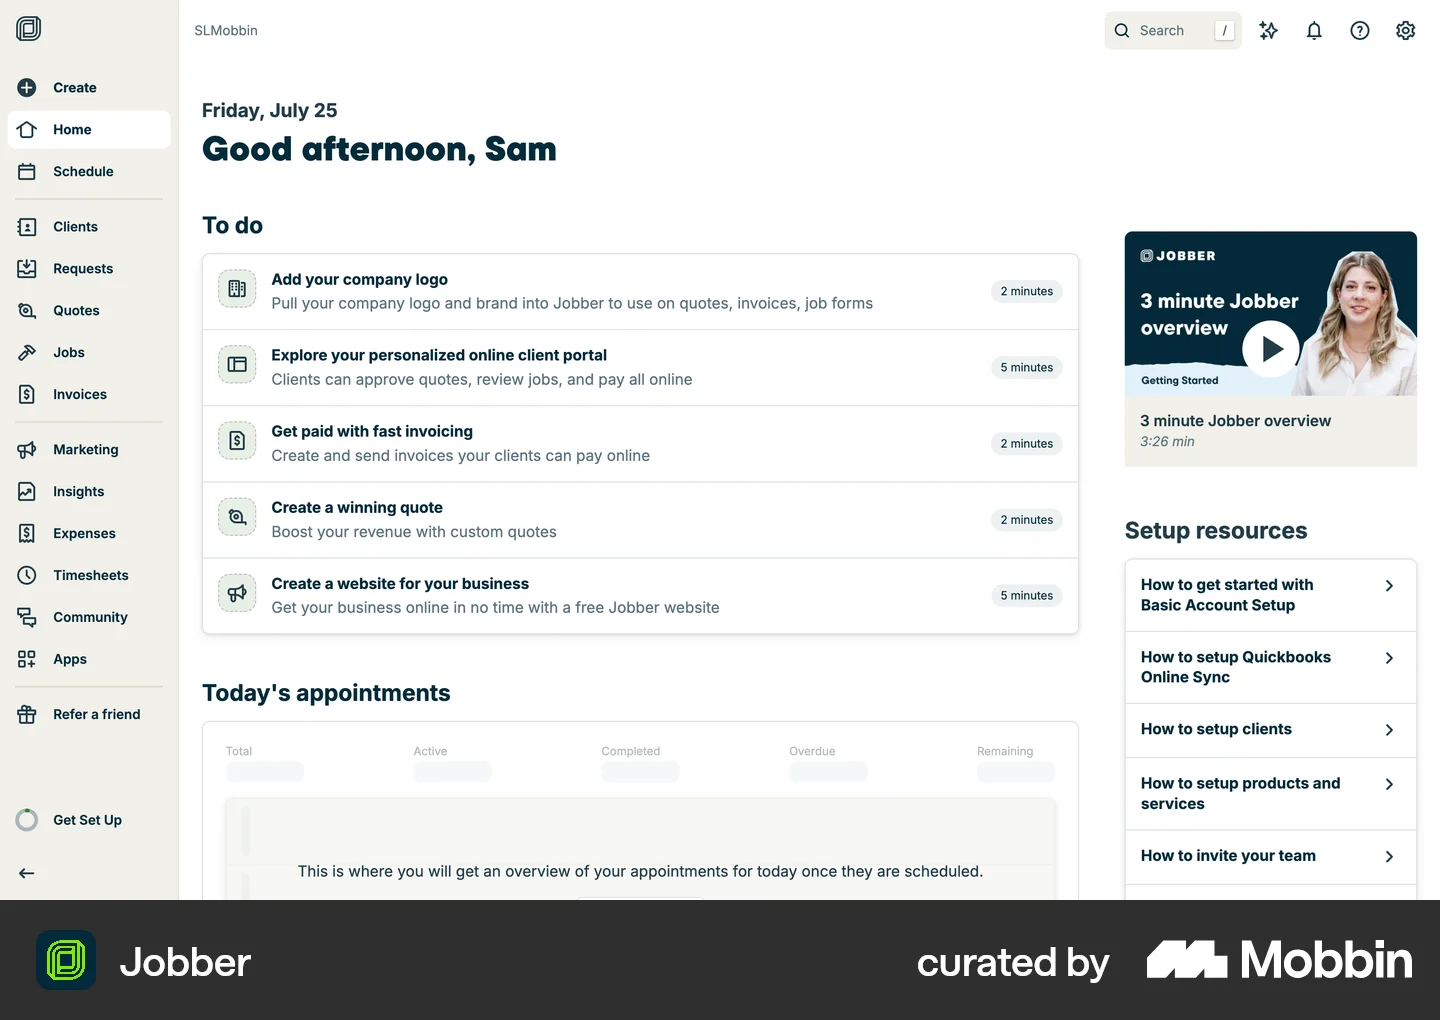Expand How to setup products and services
Image resolution: width=1440 pixels, height=1020 pixels.
pyautogui.click(x=1271, y=794)
